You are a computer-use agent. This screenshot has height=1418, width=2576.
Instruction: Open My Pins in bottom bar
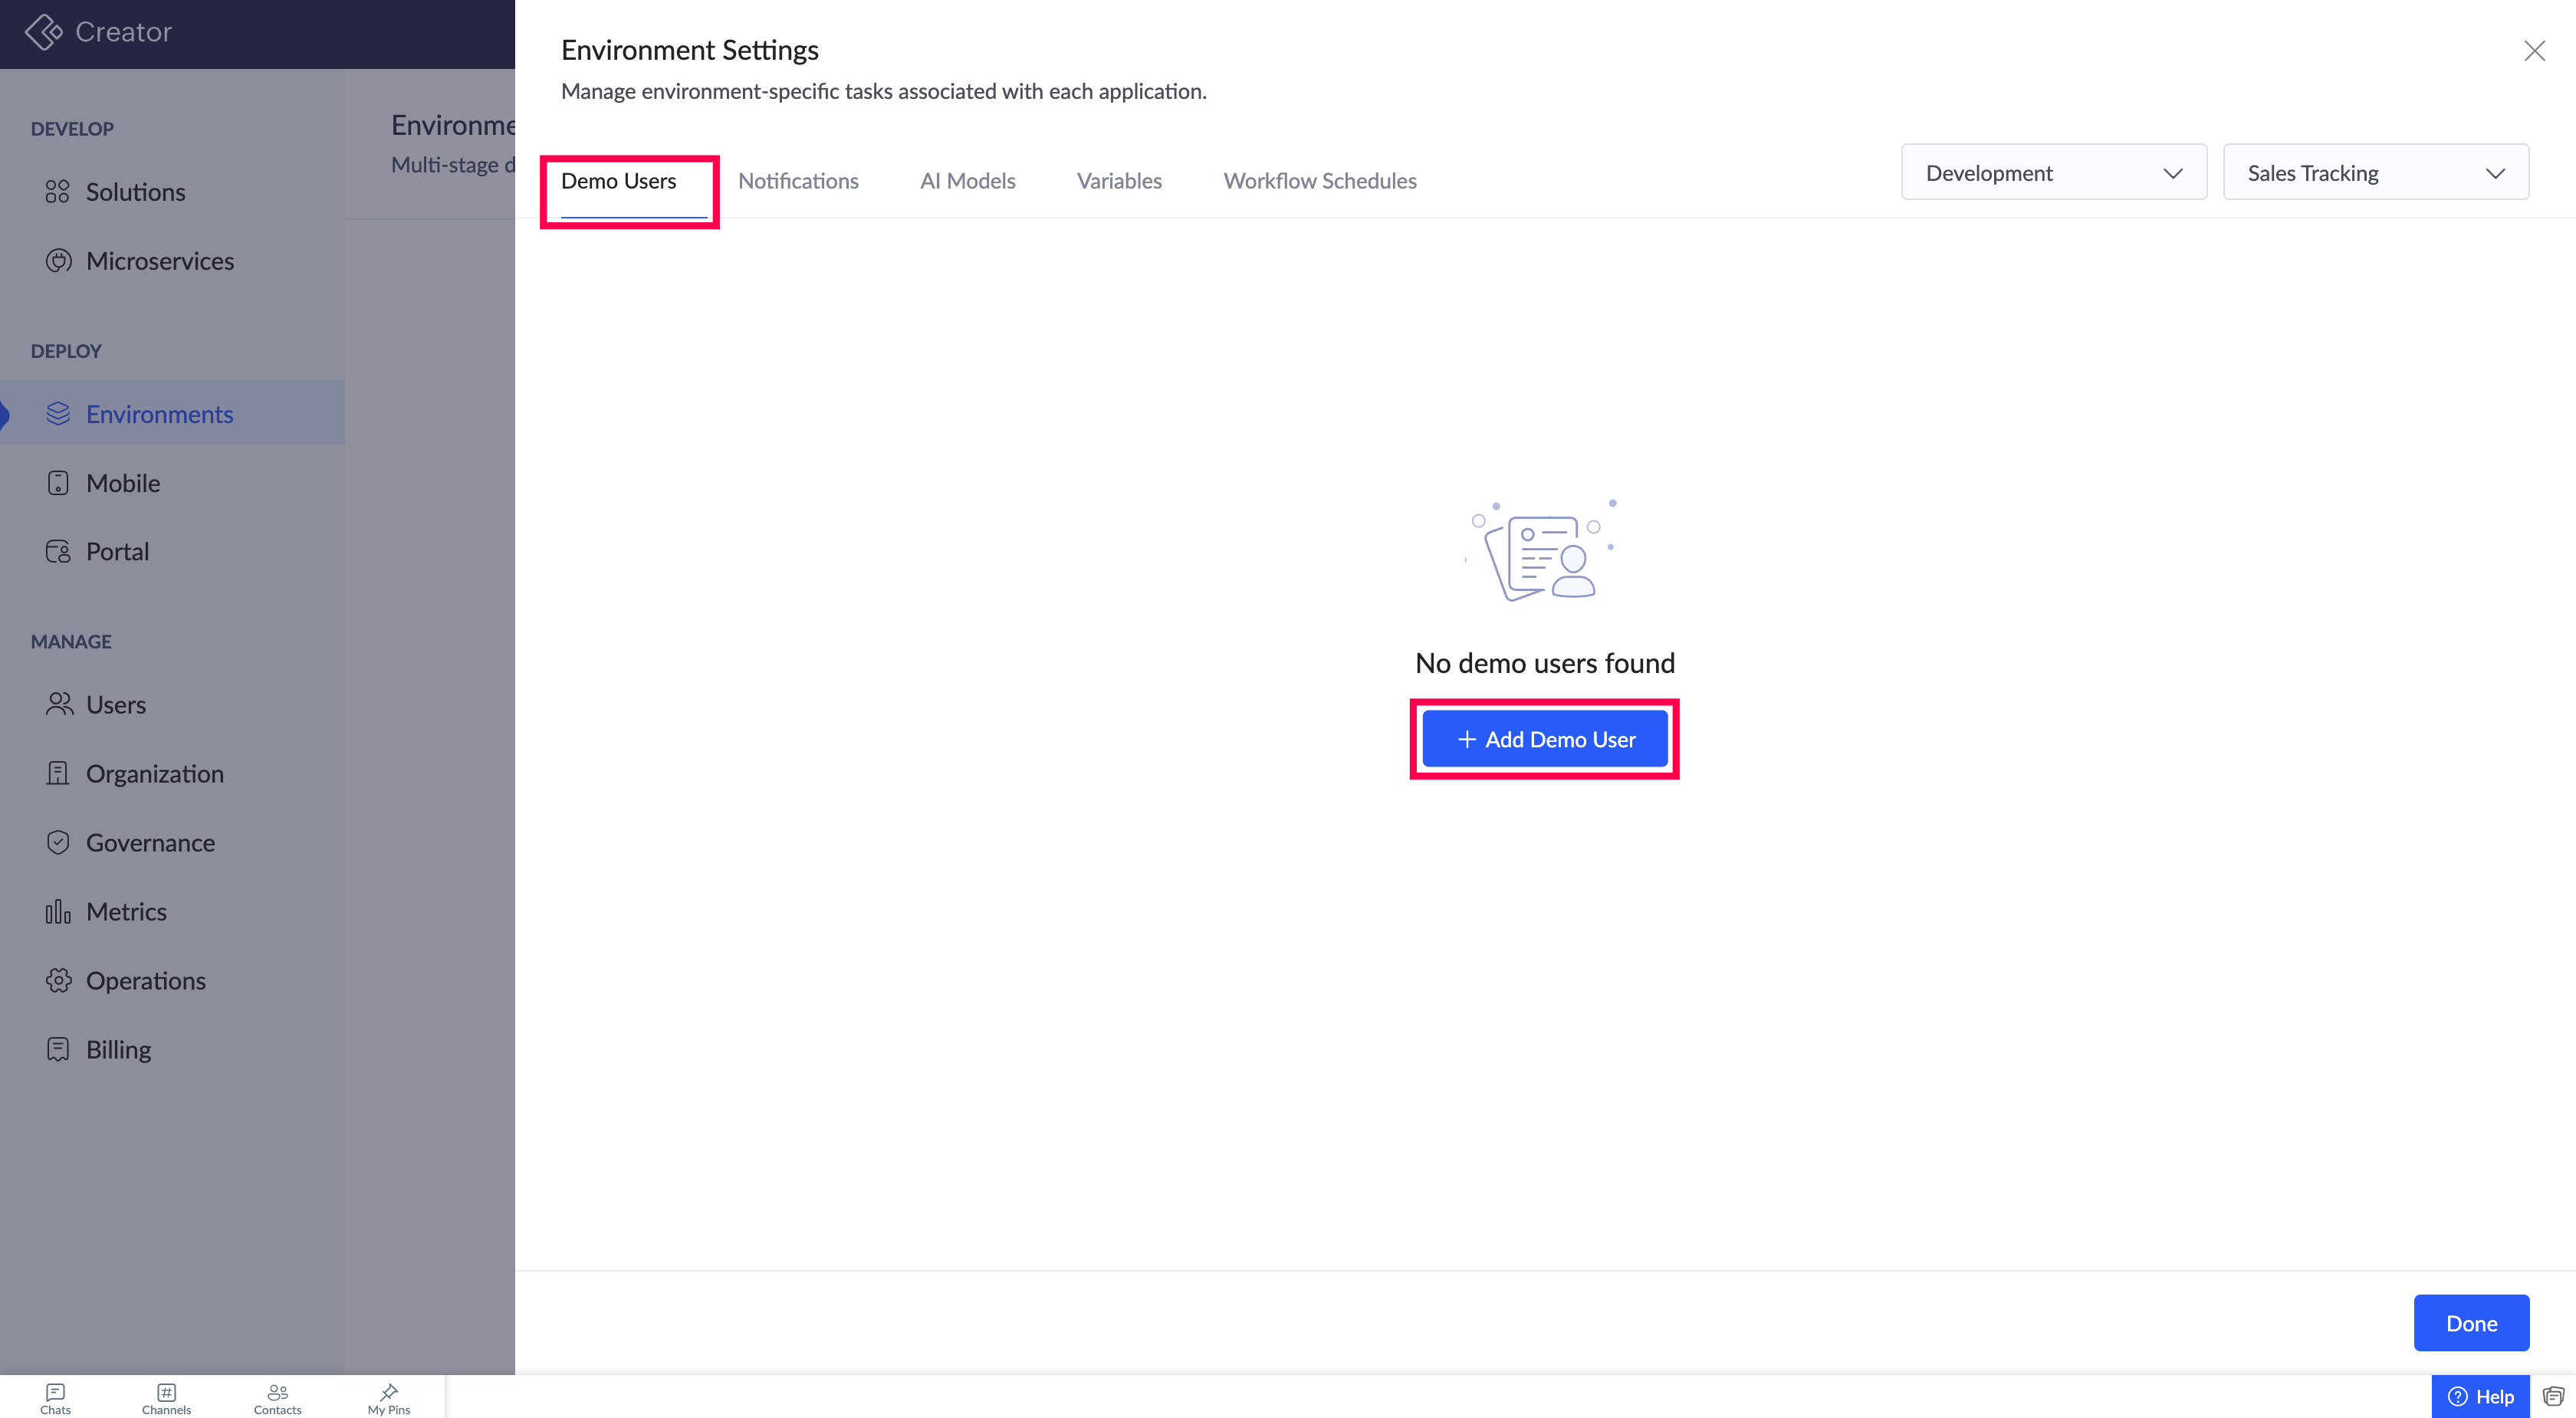[388, 1398]
